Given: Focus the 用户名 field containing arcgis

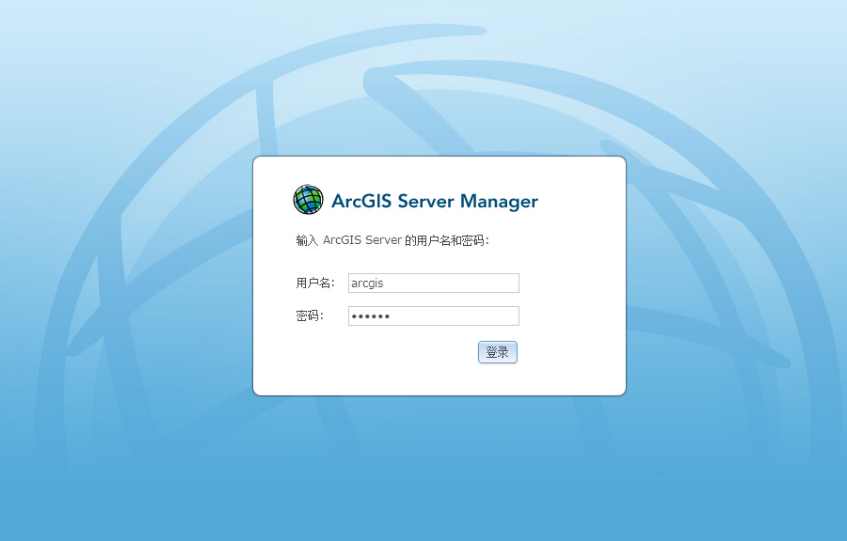Looking at the screenshot, I should (433, 283).
